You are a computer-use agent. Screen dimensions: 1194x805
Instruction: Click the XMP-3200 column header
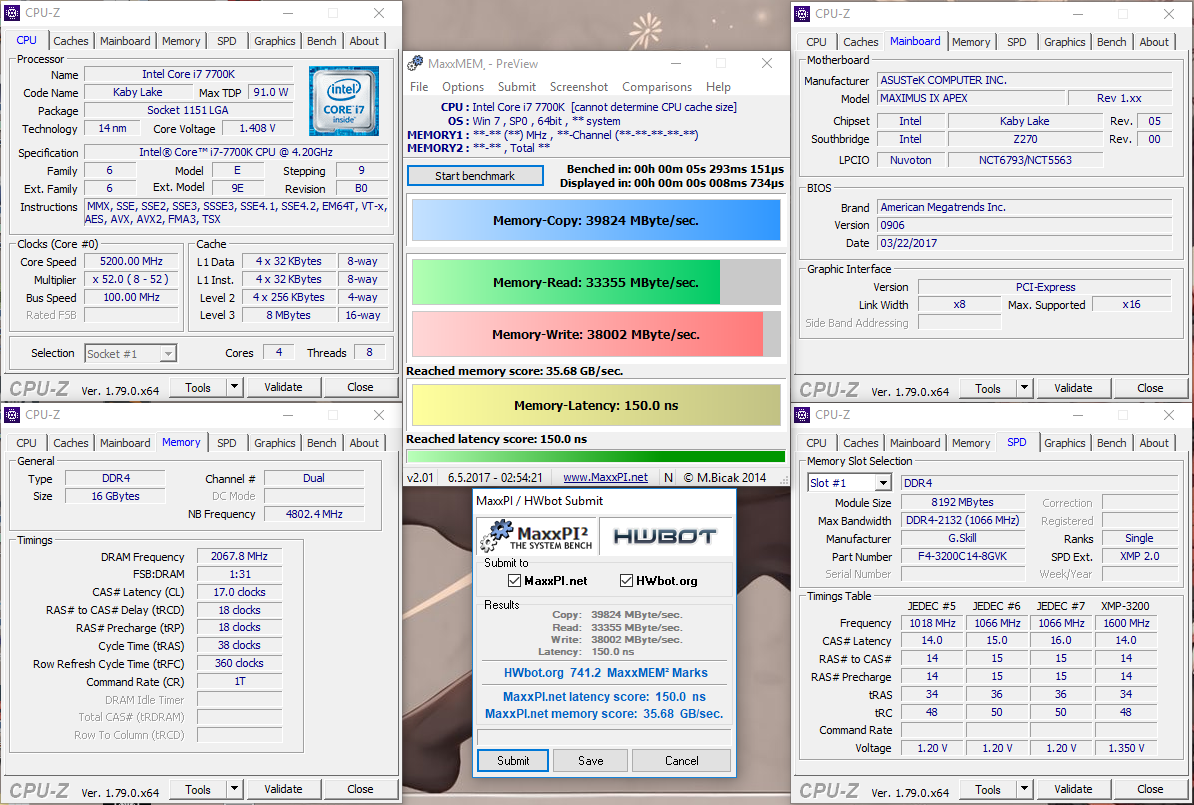click(1125, 606)
